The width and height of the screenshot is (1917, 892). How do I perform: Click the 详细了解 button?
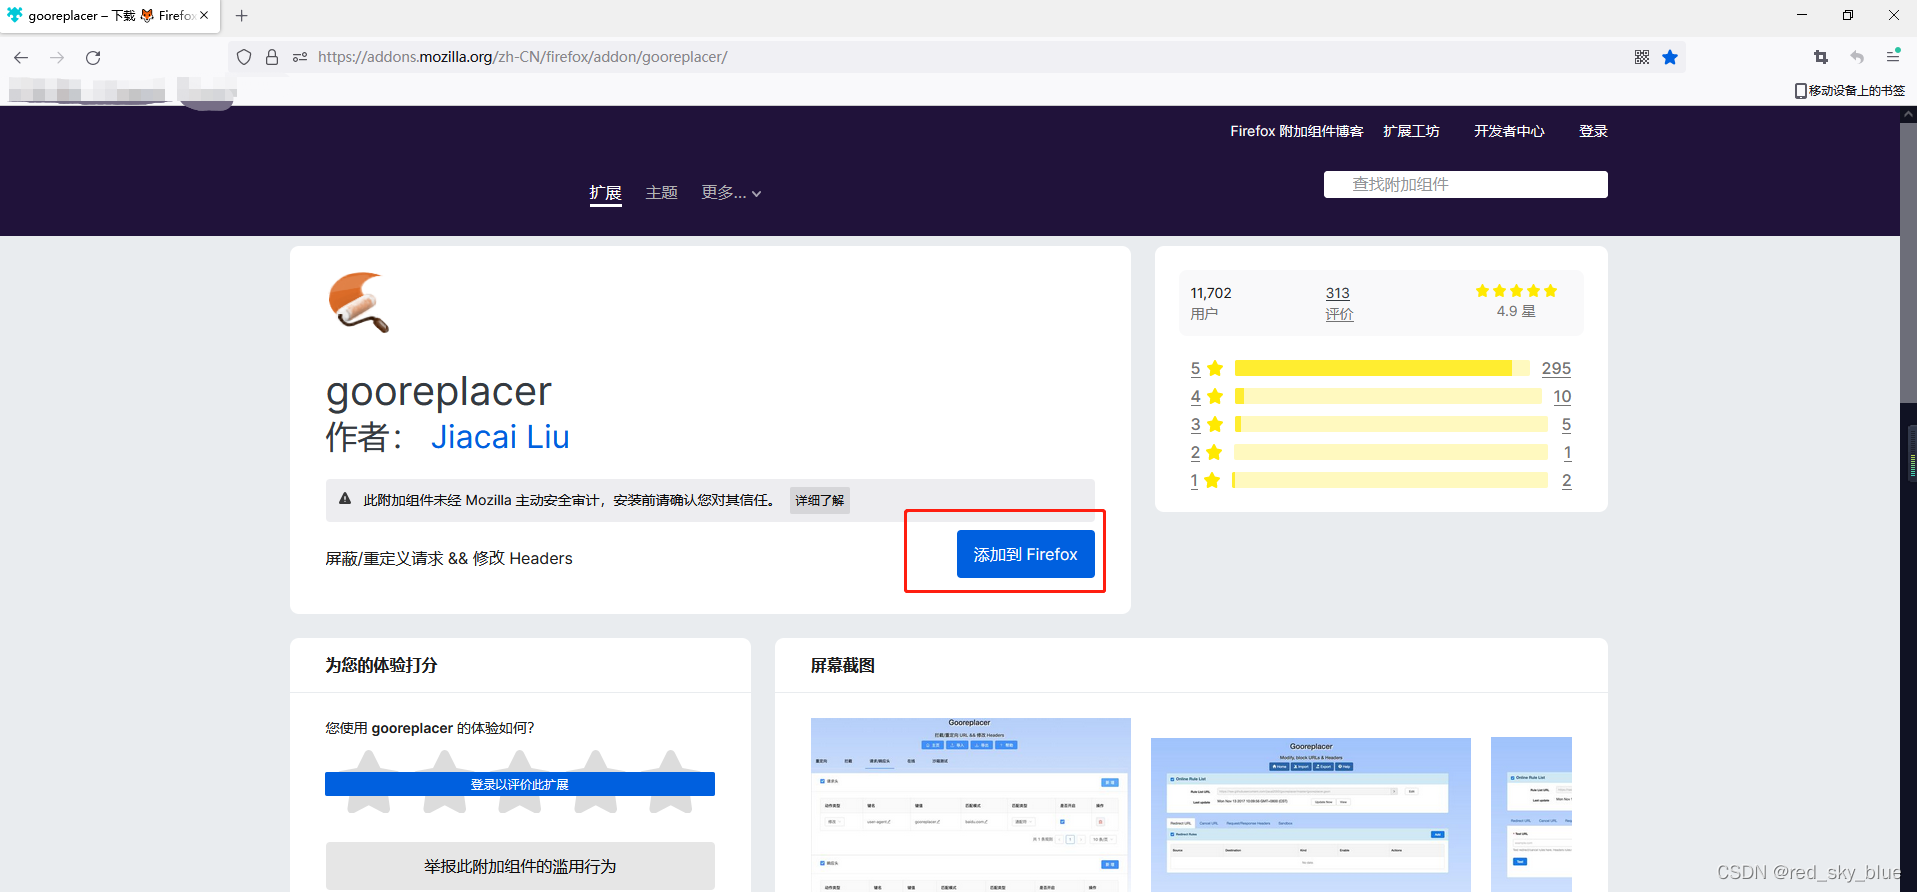[x=820, y=500]
